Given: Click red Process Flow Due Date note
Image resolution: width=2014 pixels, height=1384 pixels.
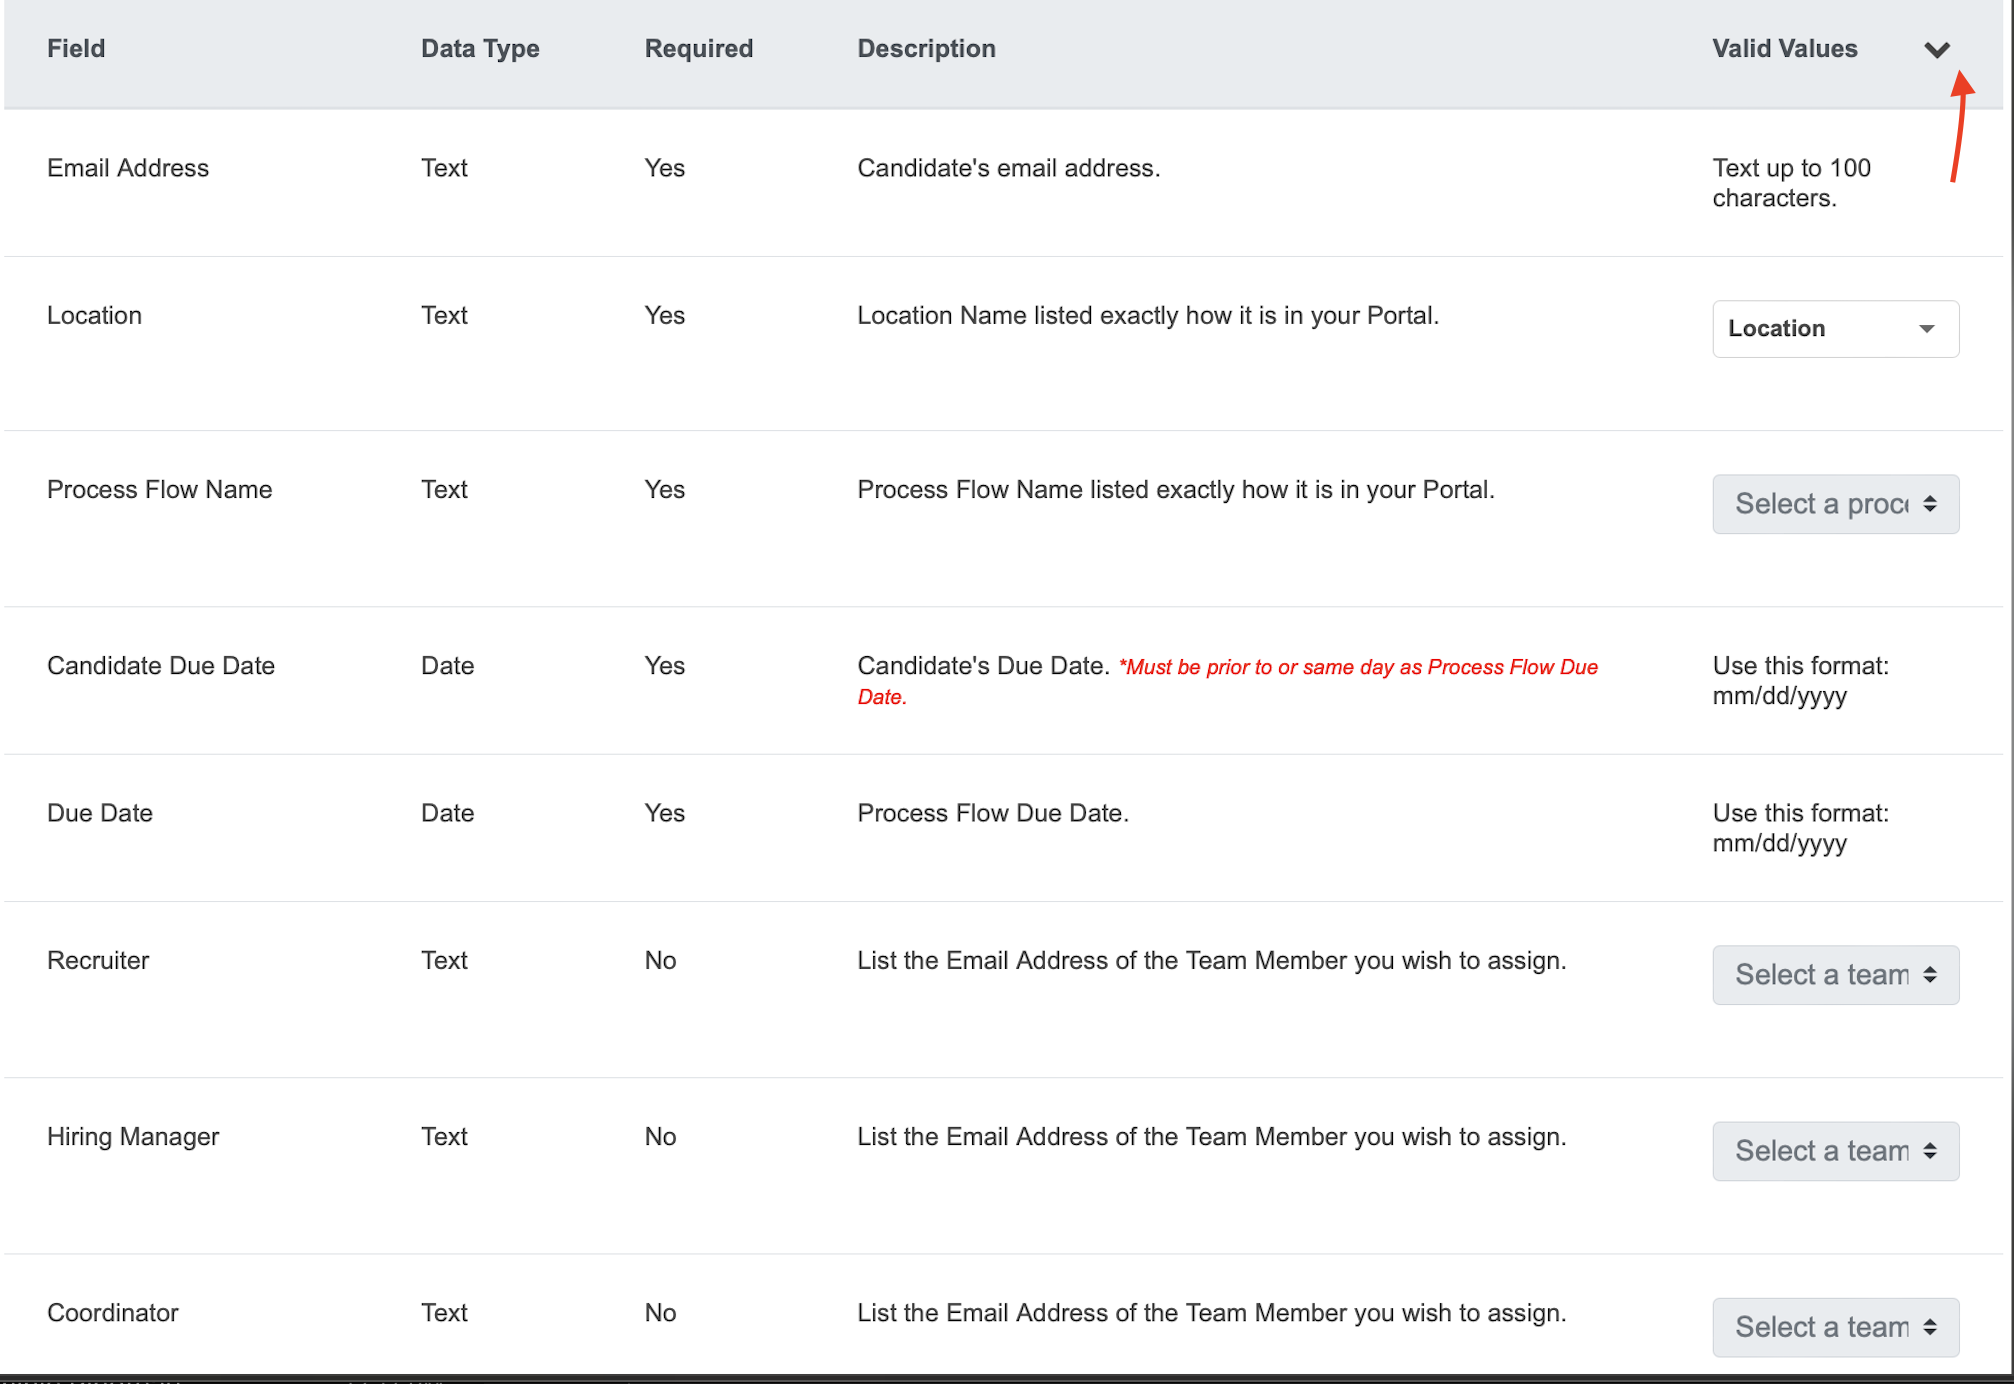Looking at the screenshot, I should 1357,668.
